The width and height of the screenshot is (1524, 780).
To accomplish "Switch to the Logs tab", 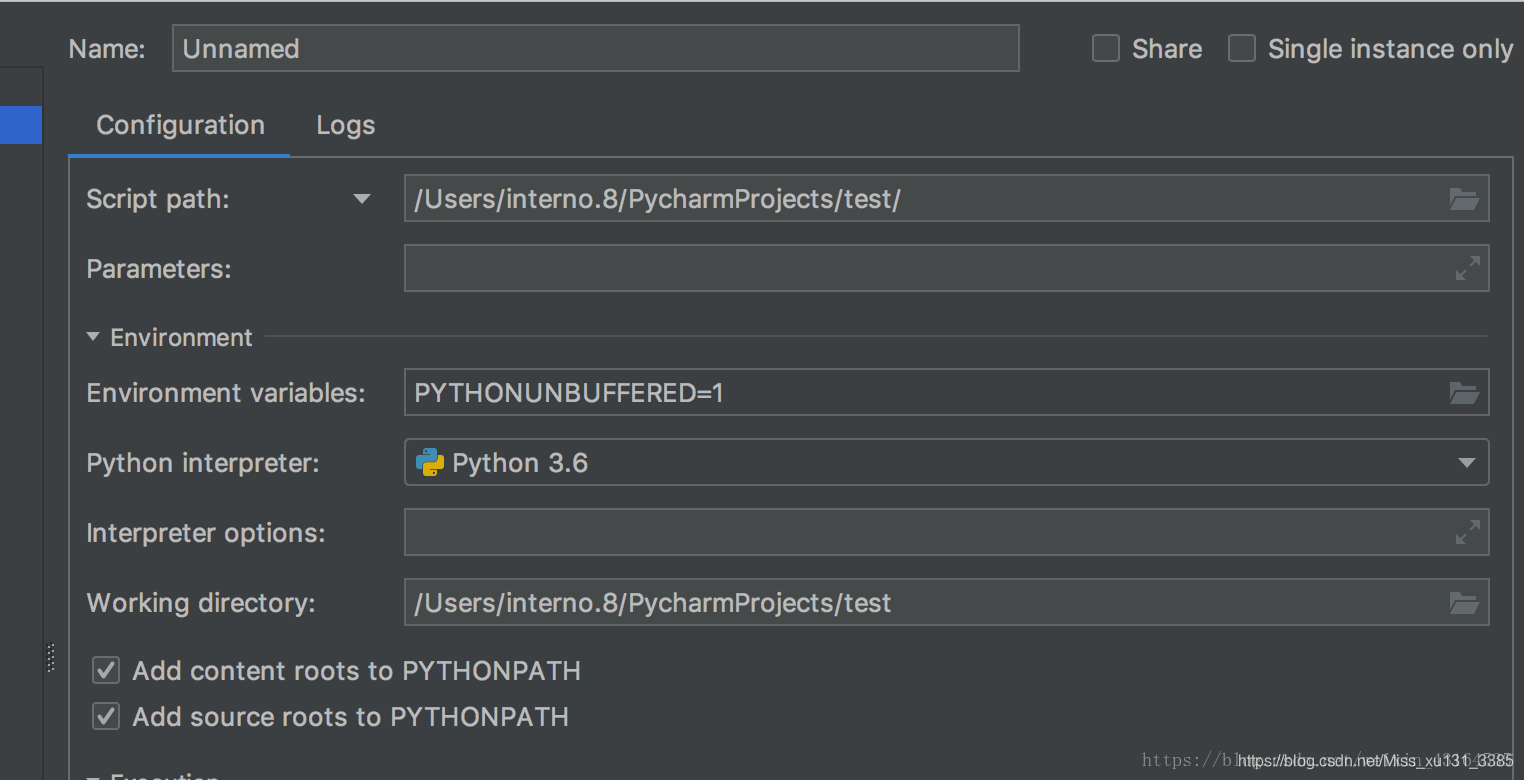I will (345, 125).
